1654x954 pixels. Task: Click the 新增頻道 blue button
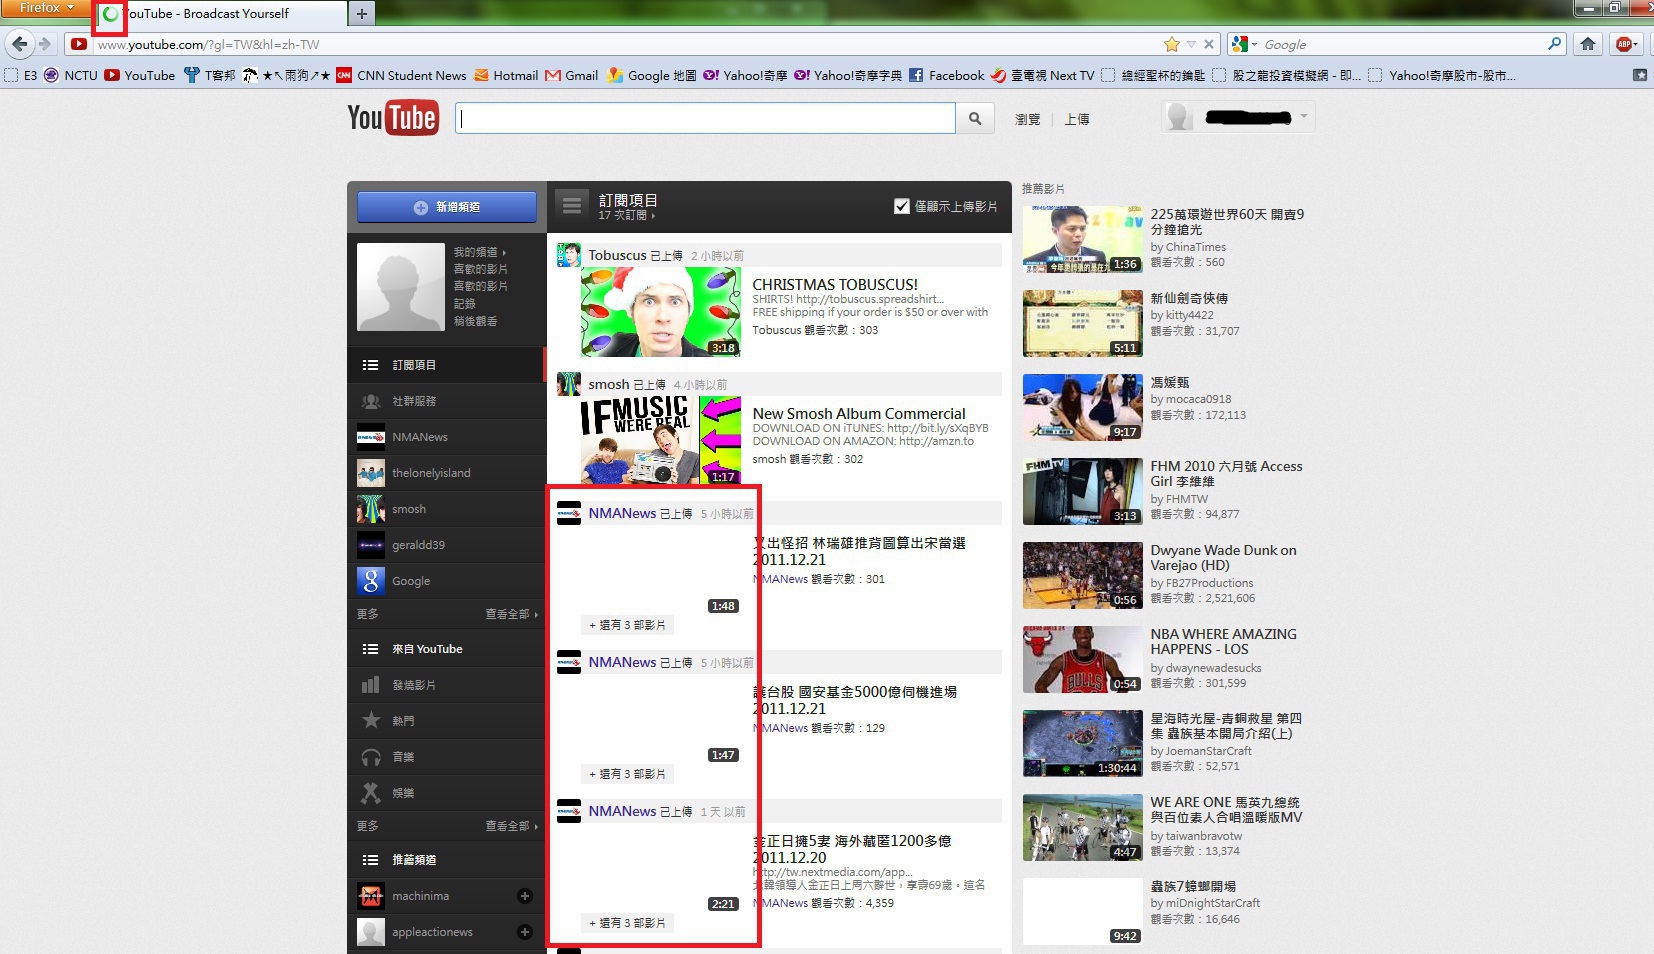tap(447, 207)
